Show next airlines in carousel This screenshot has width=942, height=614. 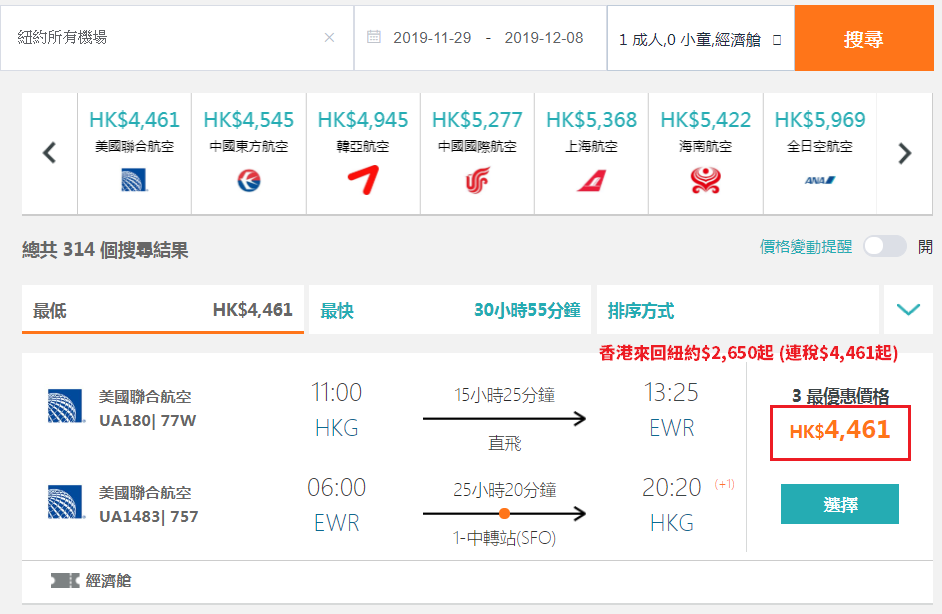[905, 153]
